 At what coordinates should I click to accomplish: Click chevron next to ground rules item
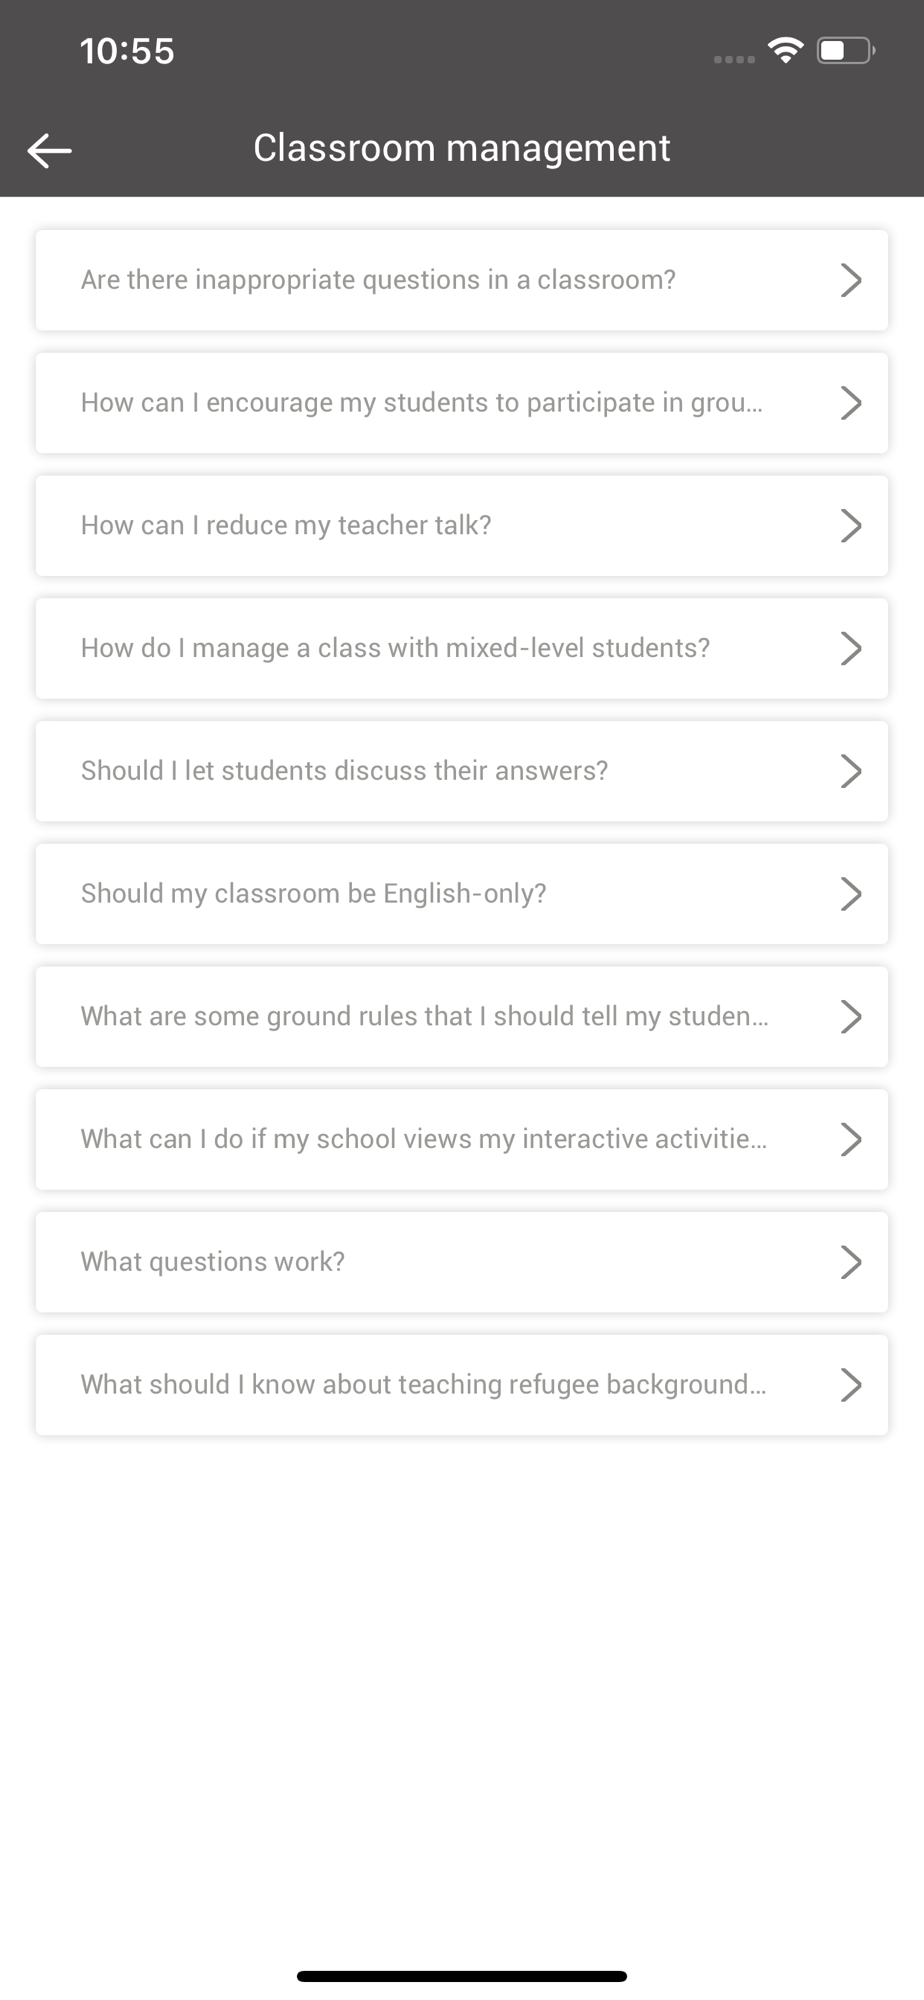click(x=851, y=1017)
